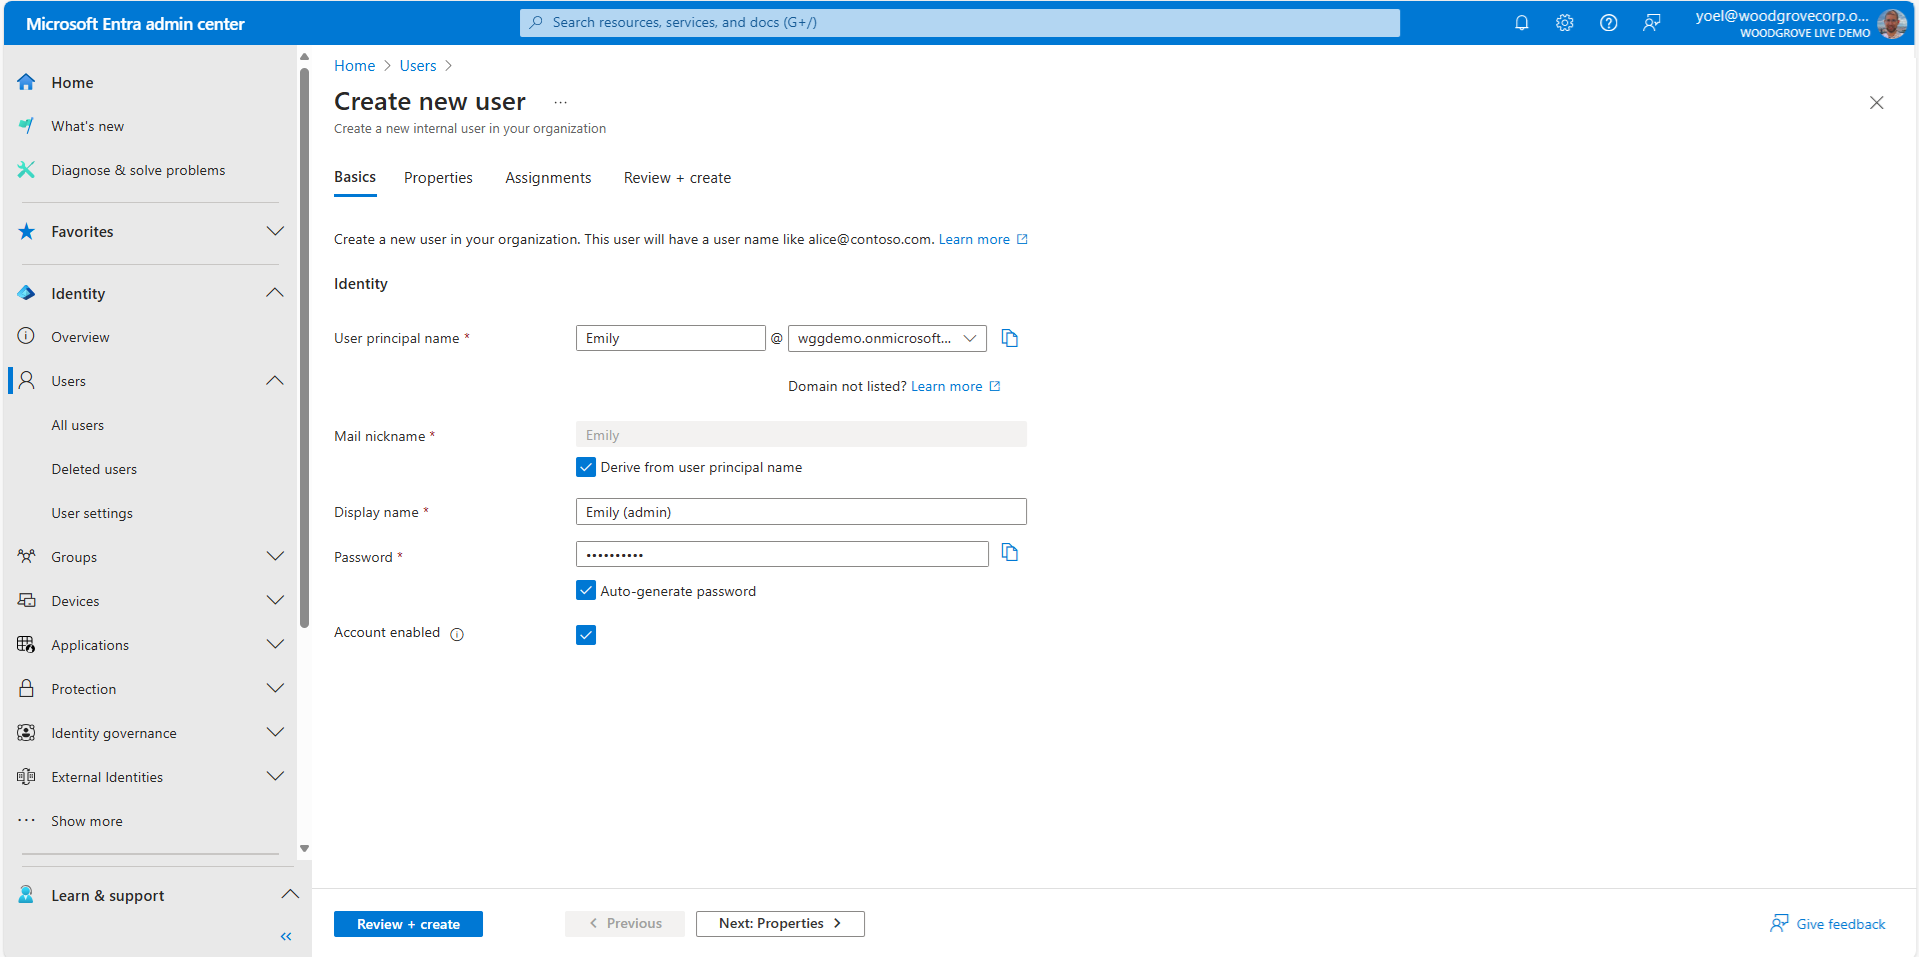
Task: Open the notifications bell icon
Action: pyautogui.click(x=1521, y=23)
